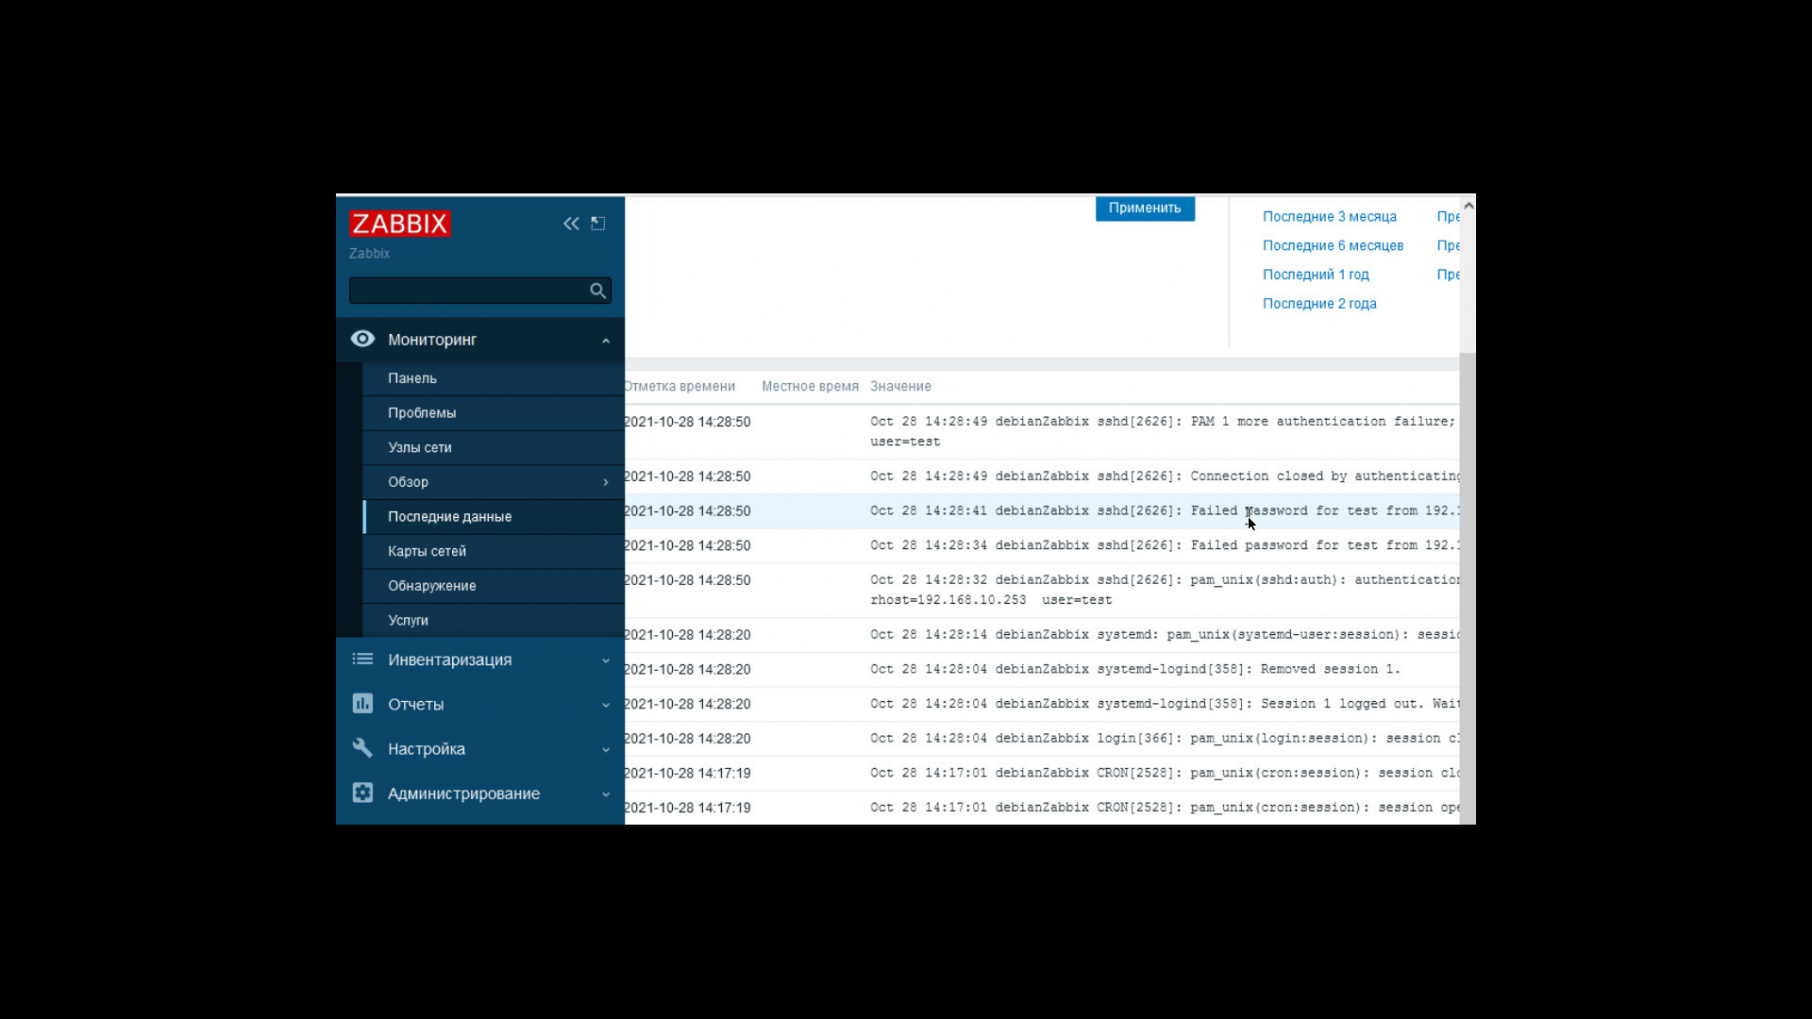Image resolution: width=1812 pixels, height=1019 pixels.
Task: Click the ZABBIX logo
Action: tap(401, 223)
